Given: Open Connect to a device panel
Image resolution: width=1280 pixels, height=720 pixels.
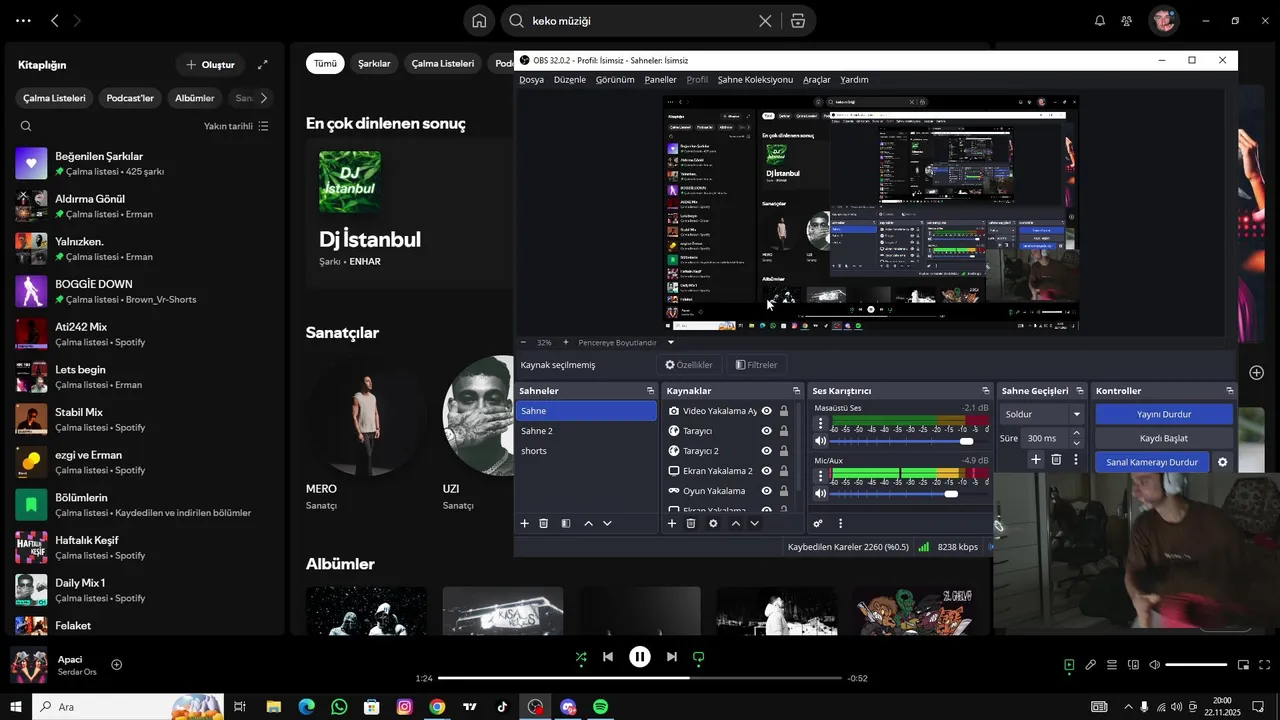Looking at the screenshot, I should 1133,665.
